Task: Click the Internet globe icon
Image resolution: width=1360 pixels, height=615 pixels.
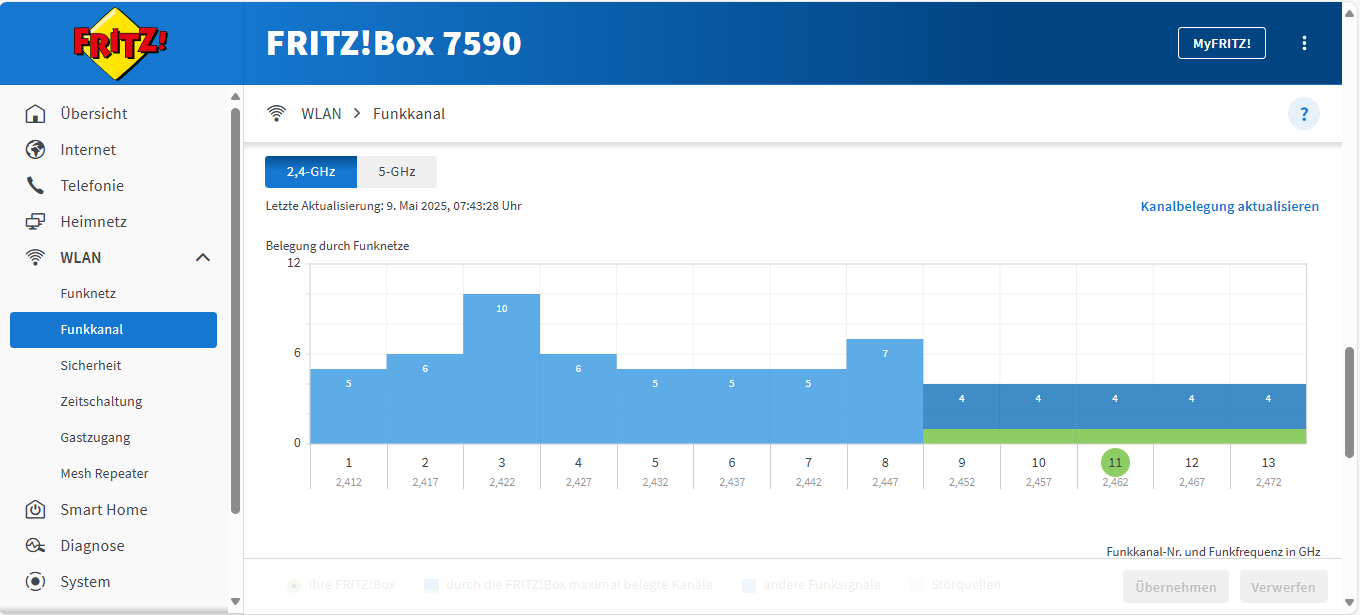Action: click(x=35, y=150)
